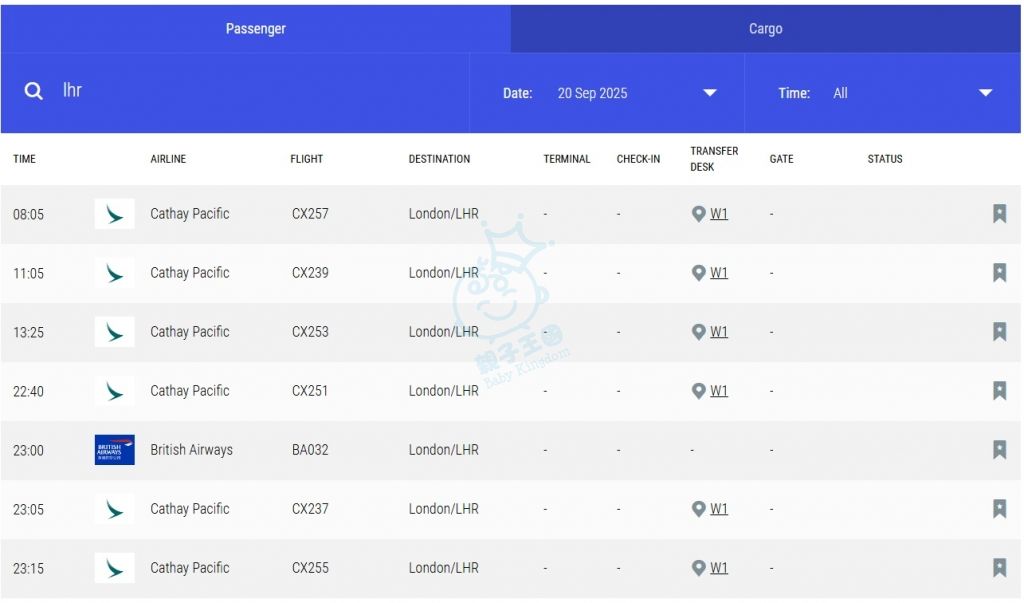Open W1 transfer desk link for CX251
The height and width of the screenshot is (603, 1024).
pos(719,391)
